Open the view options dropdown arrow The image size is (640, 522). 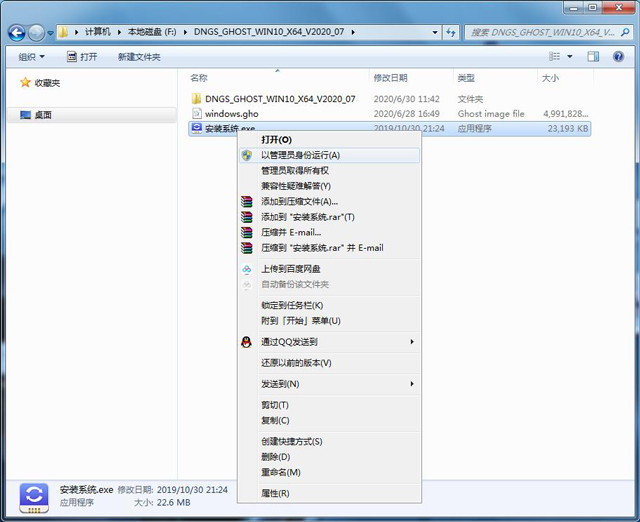pos(570,56)
